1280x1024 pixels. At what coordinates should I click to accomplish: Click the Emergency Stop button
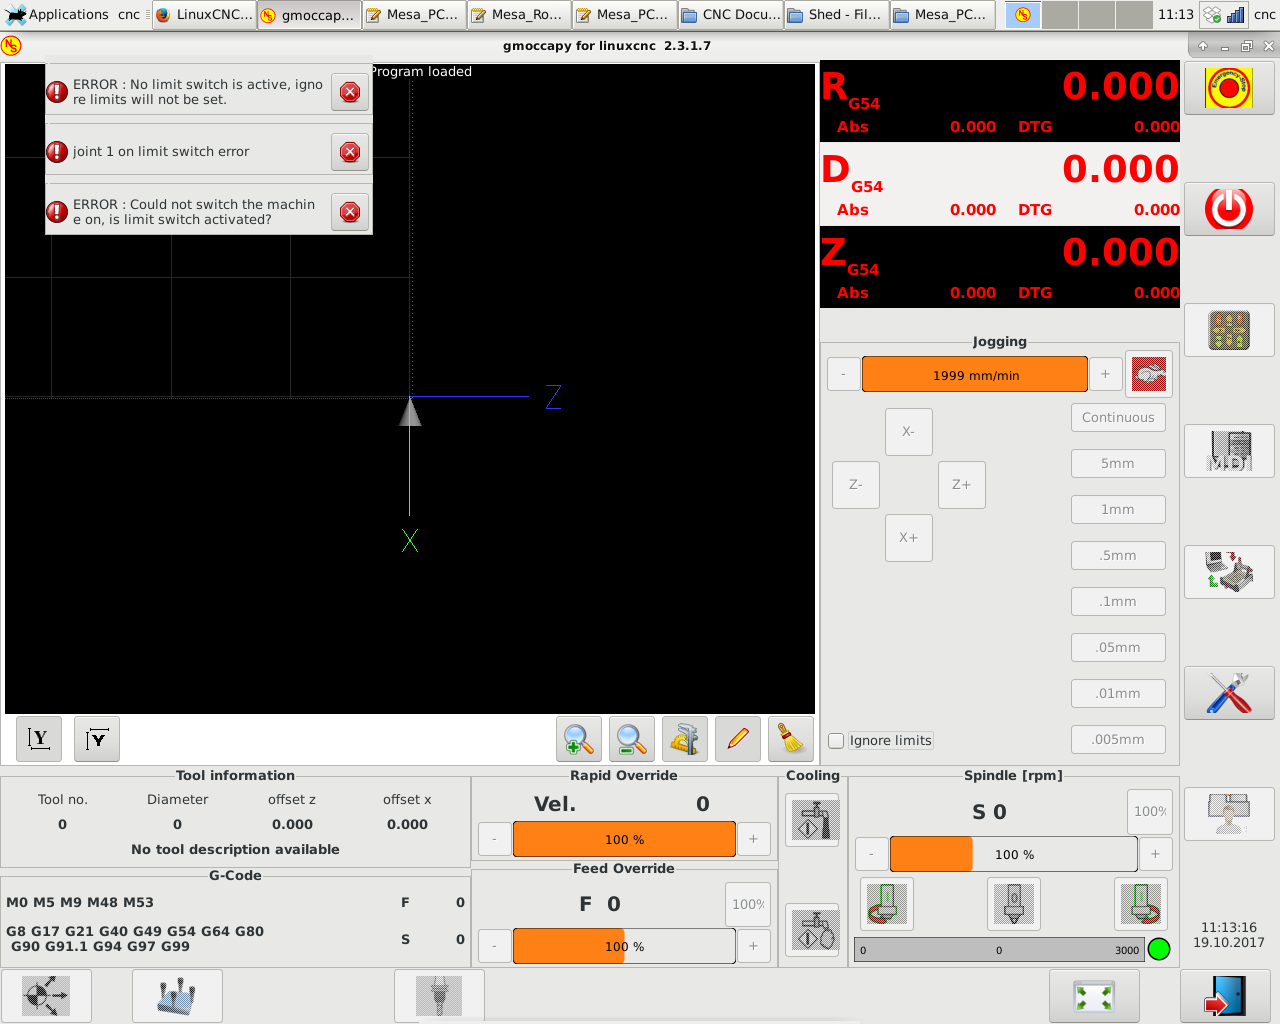[1229, 88]
